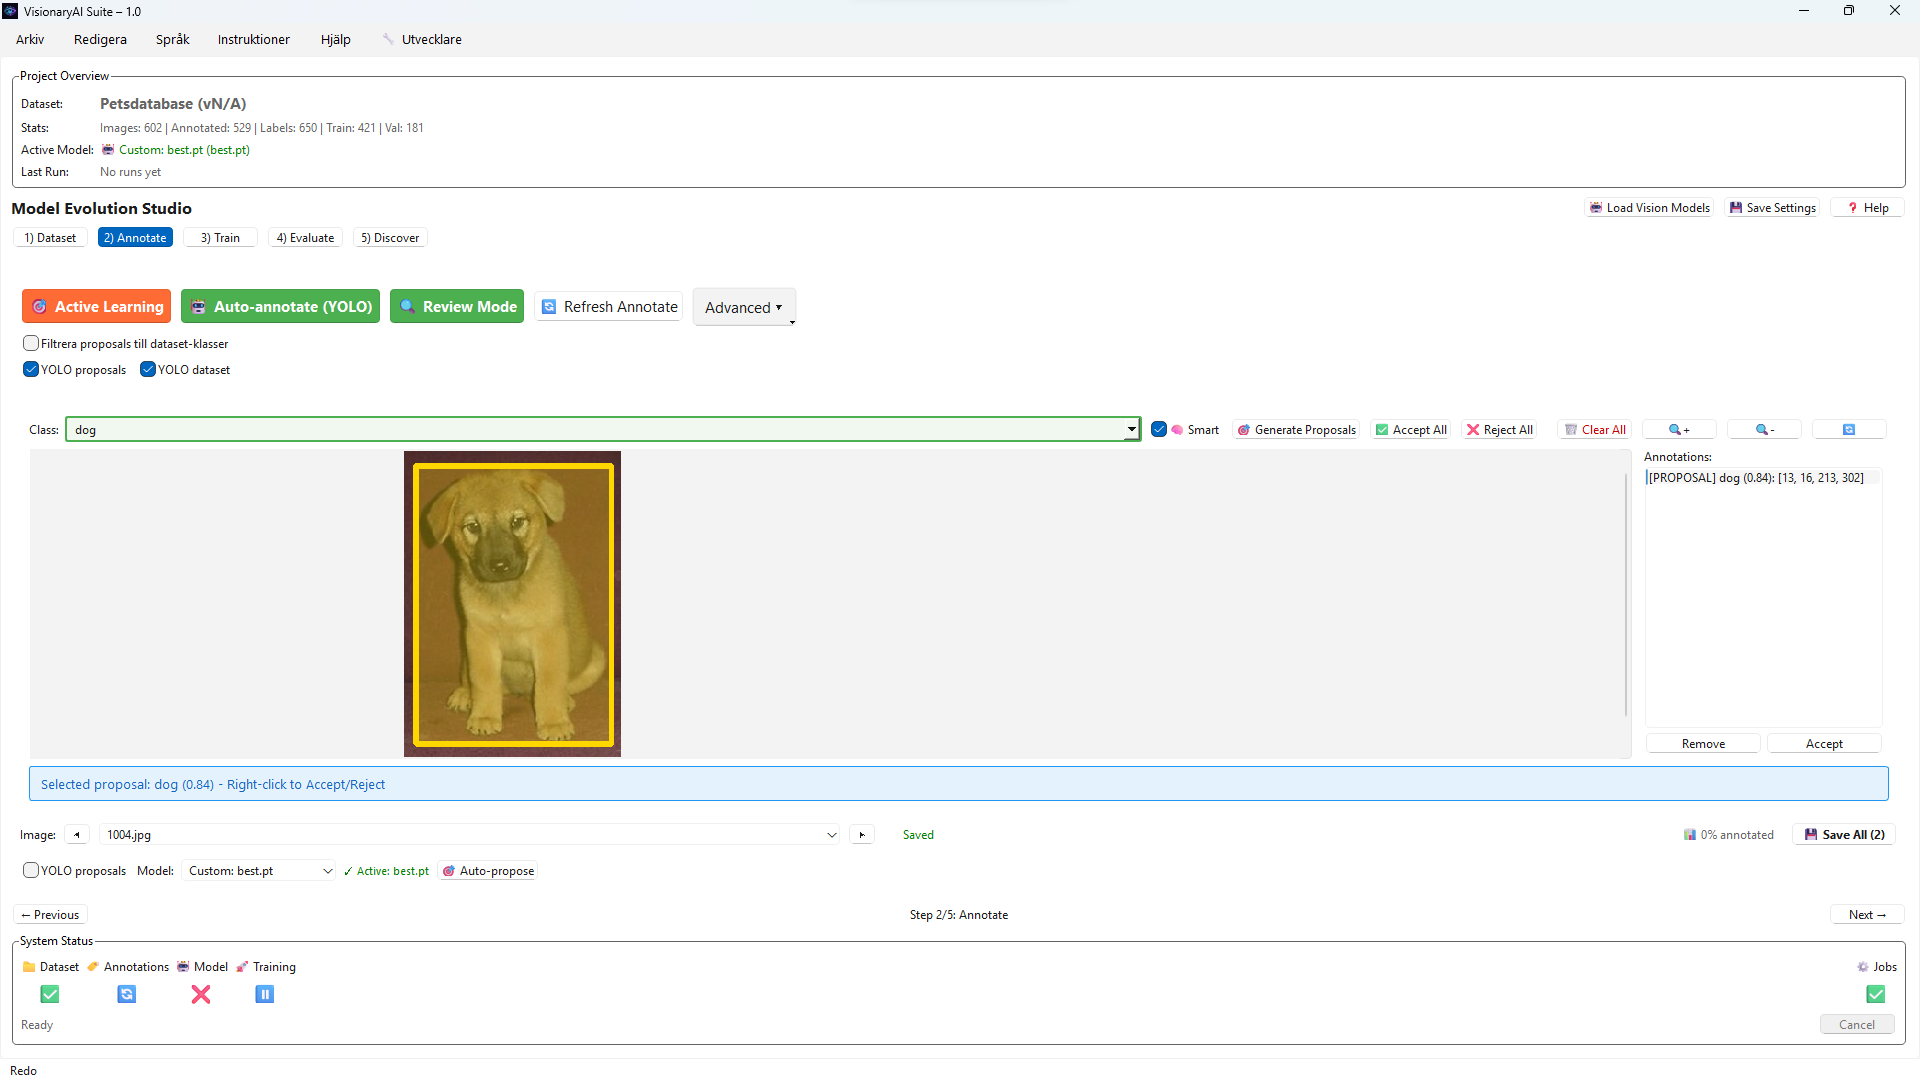This screenshot has width=1920, height=1080.
Task: Click the reset view icon button
Action: click(1849, 430)
